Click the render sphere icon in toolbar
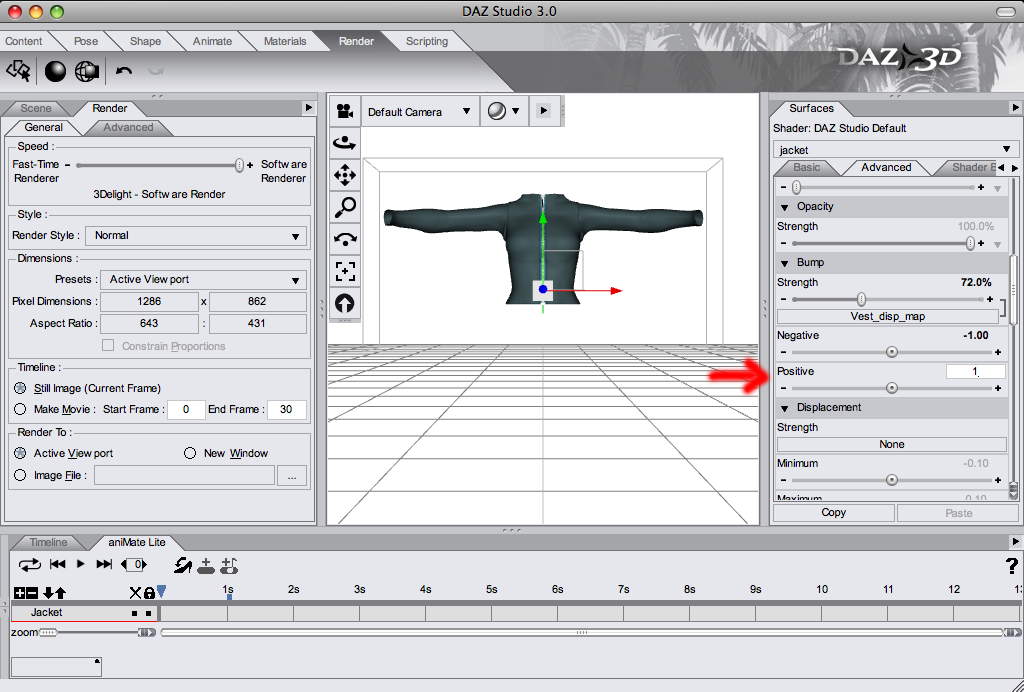The width and height of the screenshot is (1024, 692). click(55, 71)
